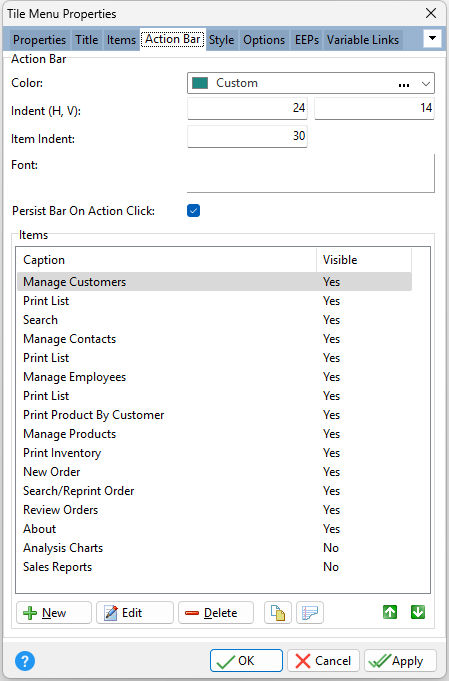Click the New item button
This screenshot has height=681, width=449.
[x=54, y=612]
